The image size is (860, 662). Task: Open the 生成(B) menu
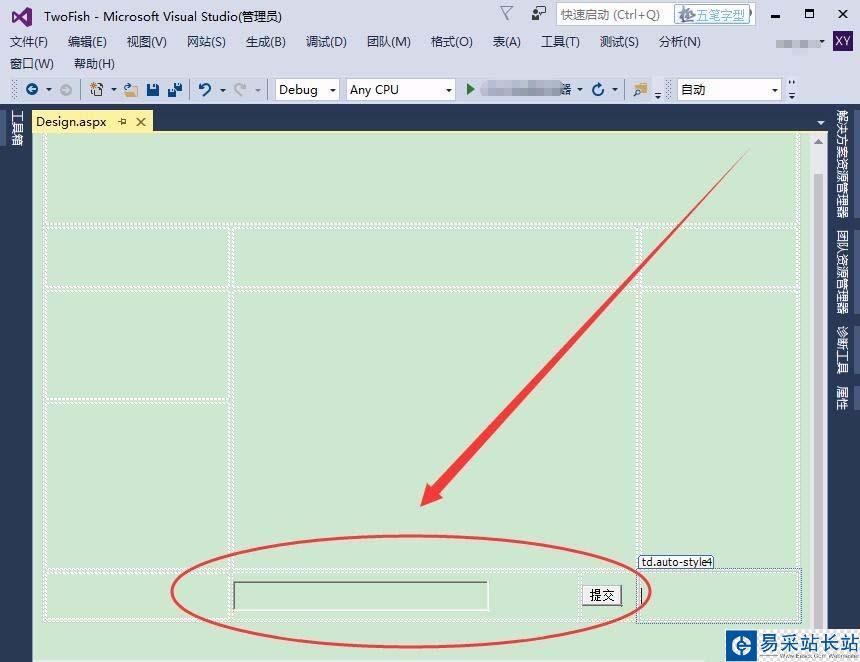click(x=265, y=42)
